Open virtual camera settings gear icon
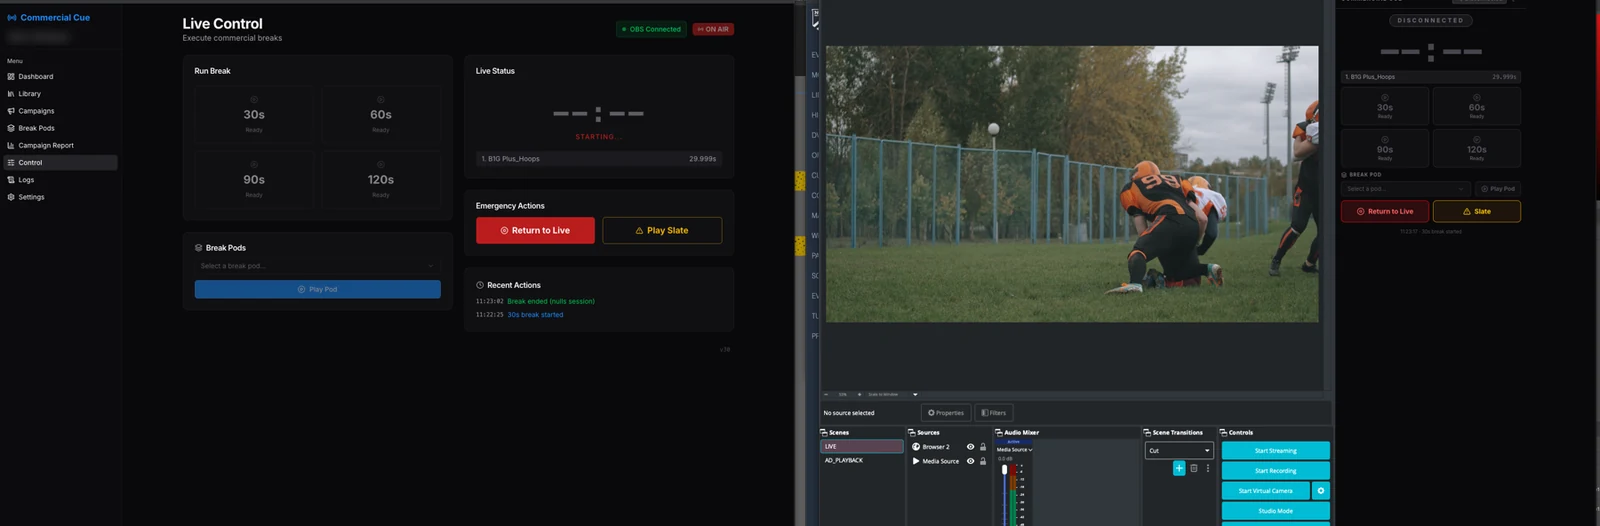The width and height of the screenshot is (1600, 526). 1321,491
